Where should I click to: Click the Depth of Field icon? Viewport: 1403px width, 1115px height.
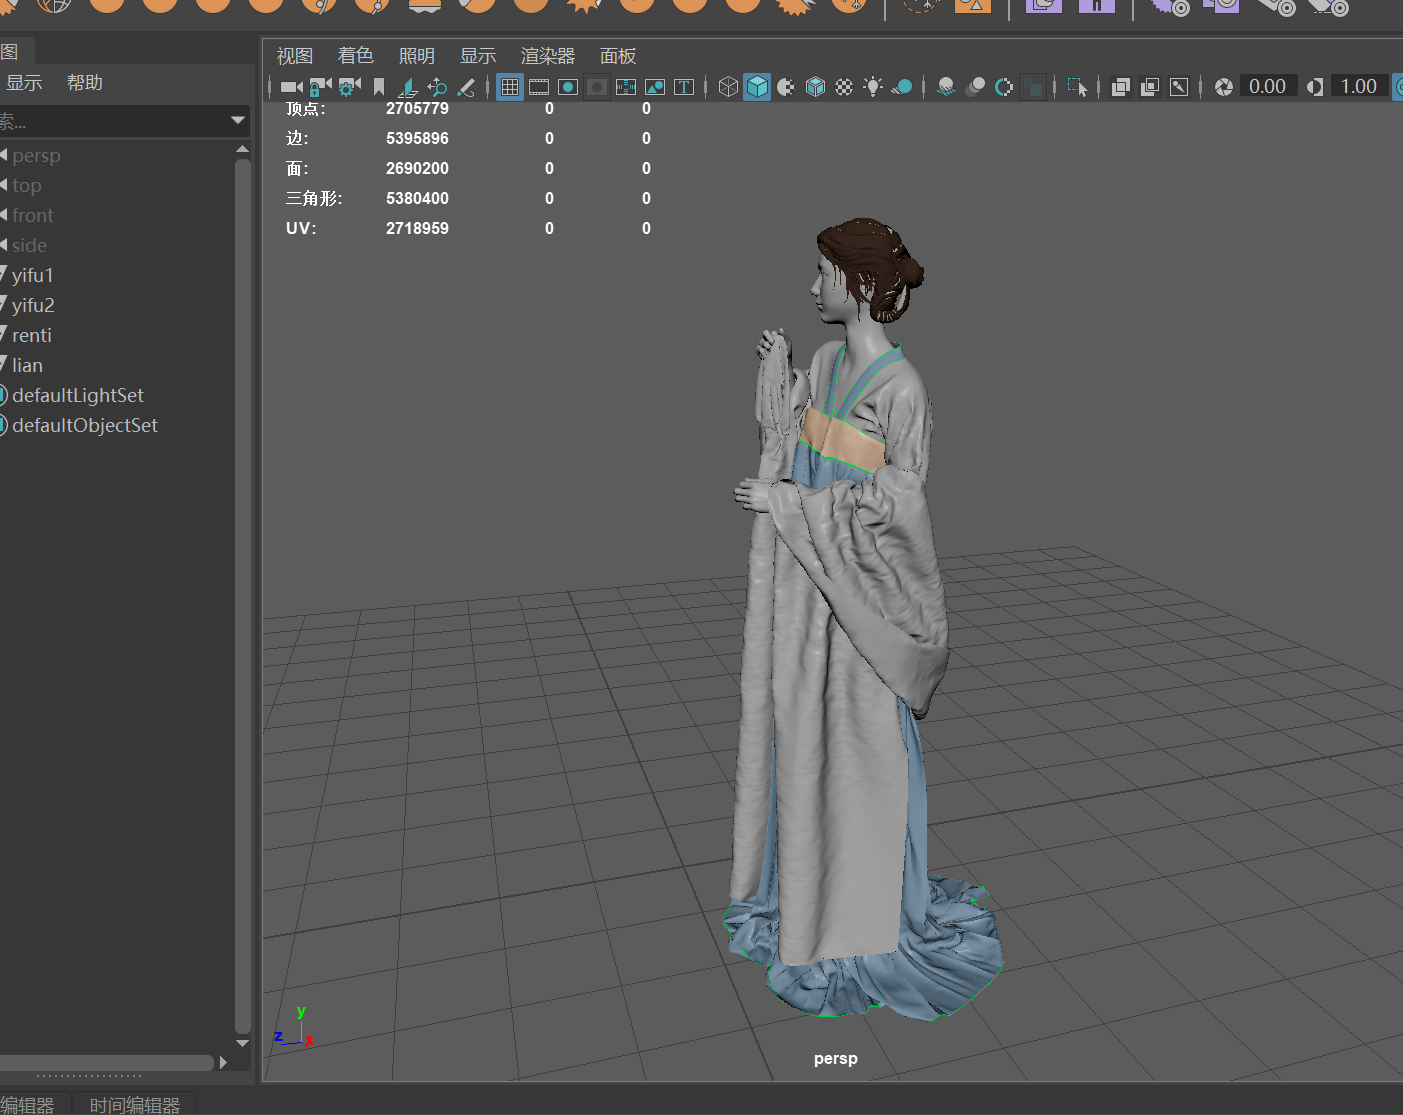1033,87
